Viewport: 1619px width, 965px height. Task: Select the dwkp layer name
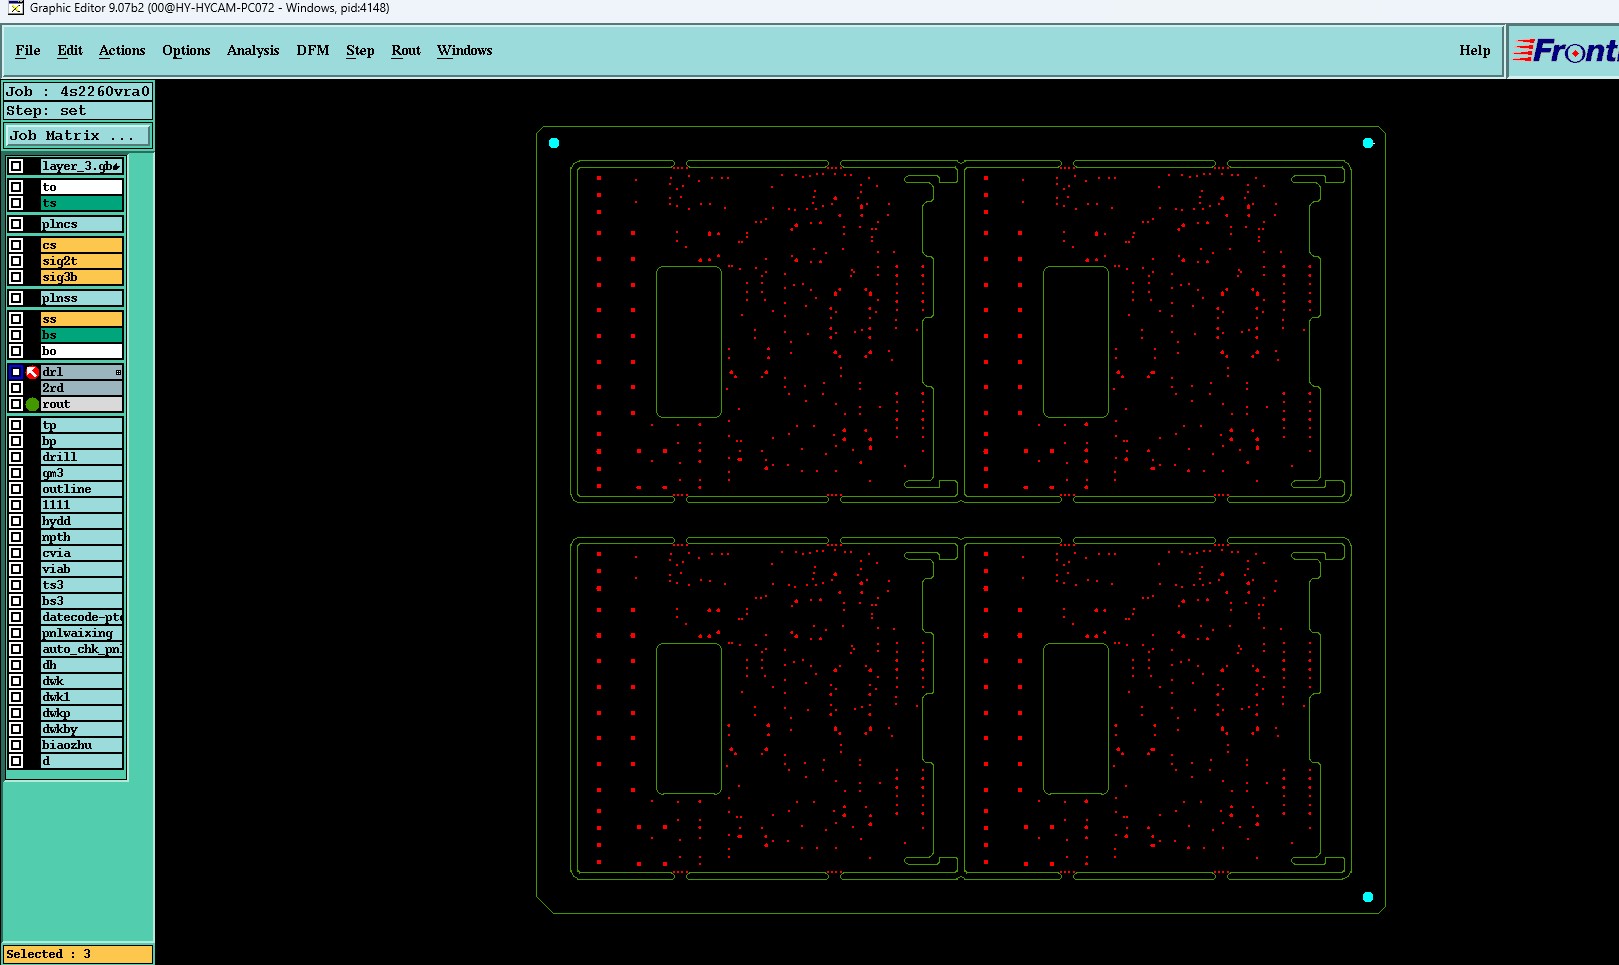[x=82, y=713]
